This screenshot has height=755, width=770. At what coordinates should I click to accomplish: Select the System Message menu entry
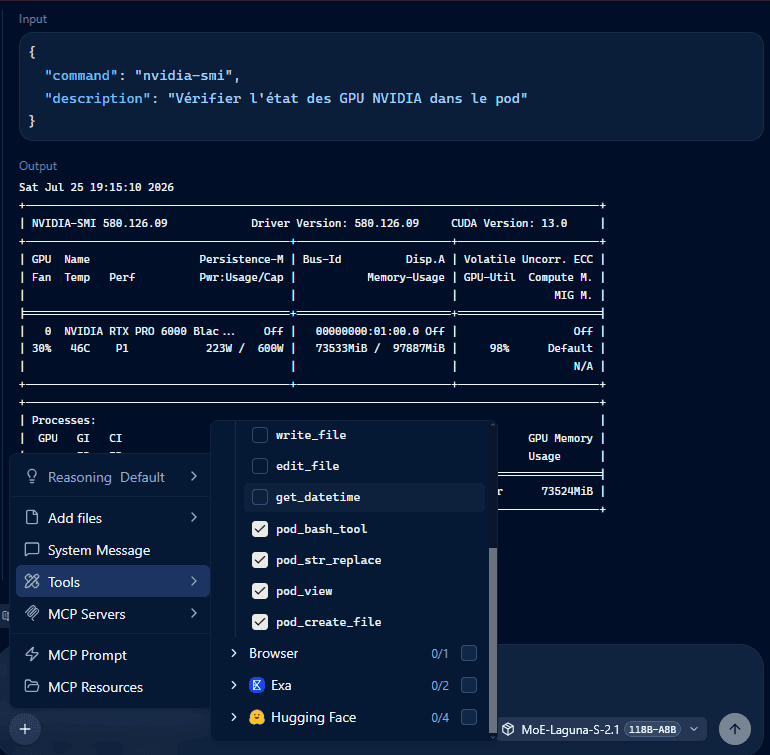point(113,550)
